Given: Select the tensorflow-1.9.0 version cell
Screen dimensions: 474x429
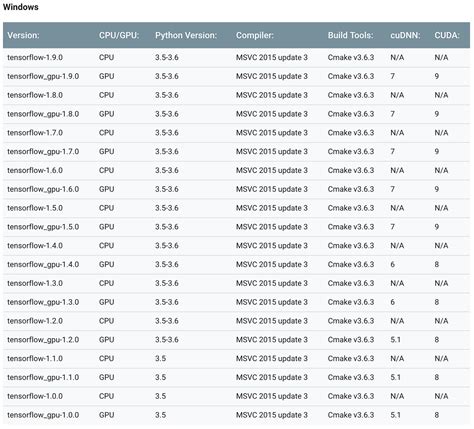Looking at the screenshot, I should (35, 57).
